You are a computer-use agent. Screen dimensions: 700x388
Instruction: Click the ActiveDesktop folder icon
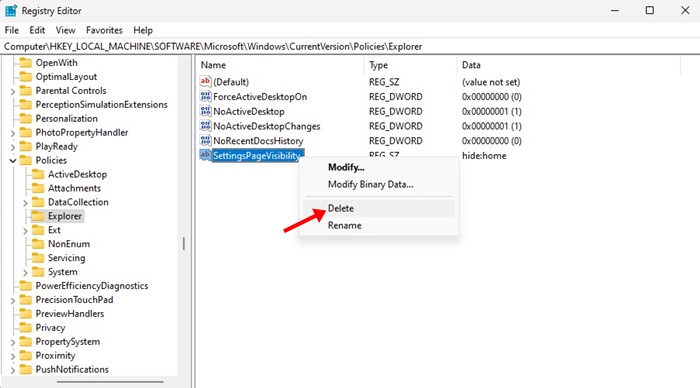click(x=38, y=174)
